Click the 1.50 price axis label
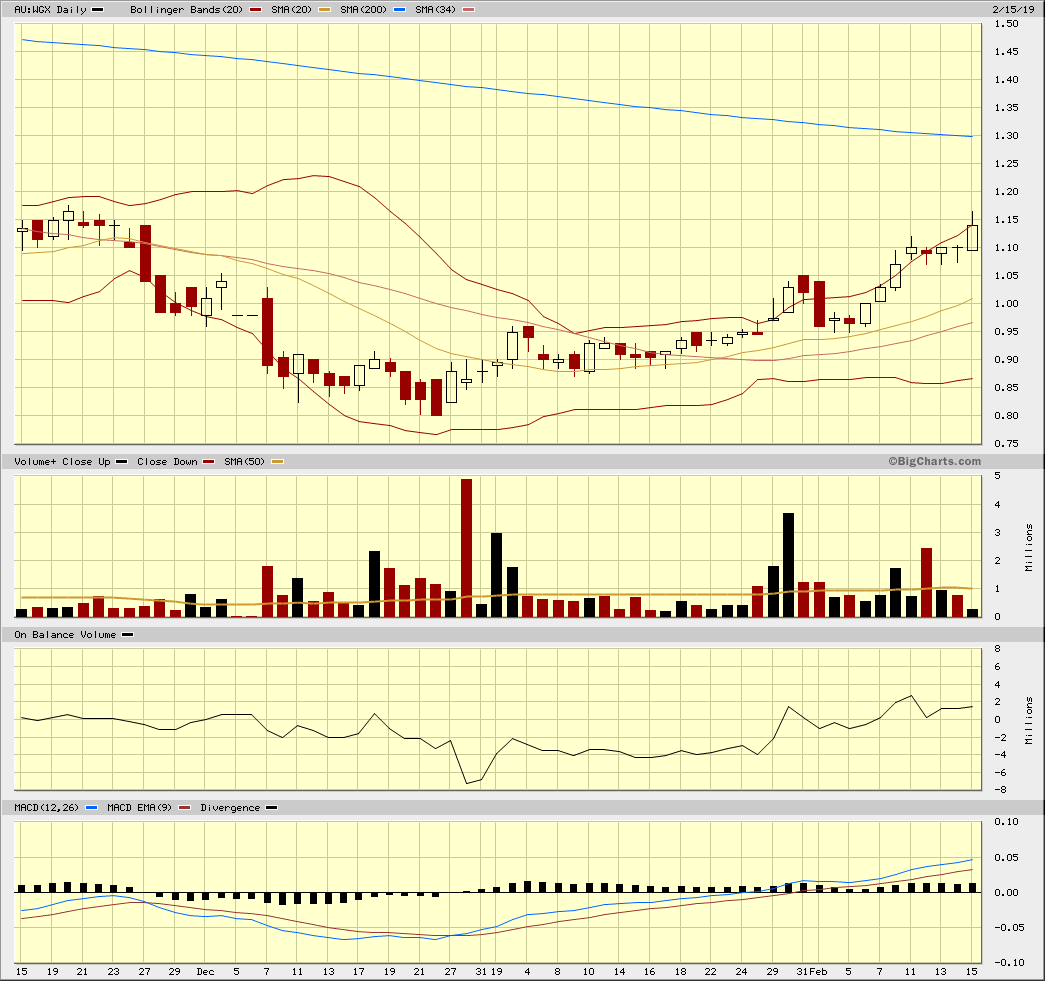1045x981 pixels. click(x=1006, y=24)
